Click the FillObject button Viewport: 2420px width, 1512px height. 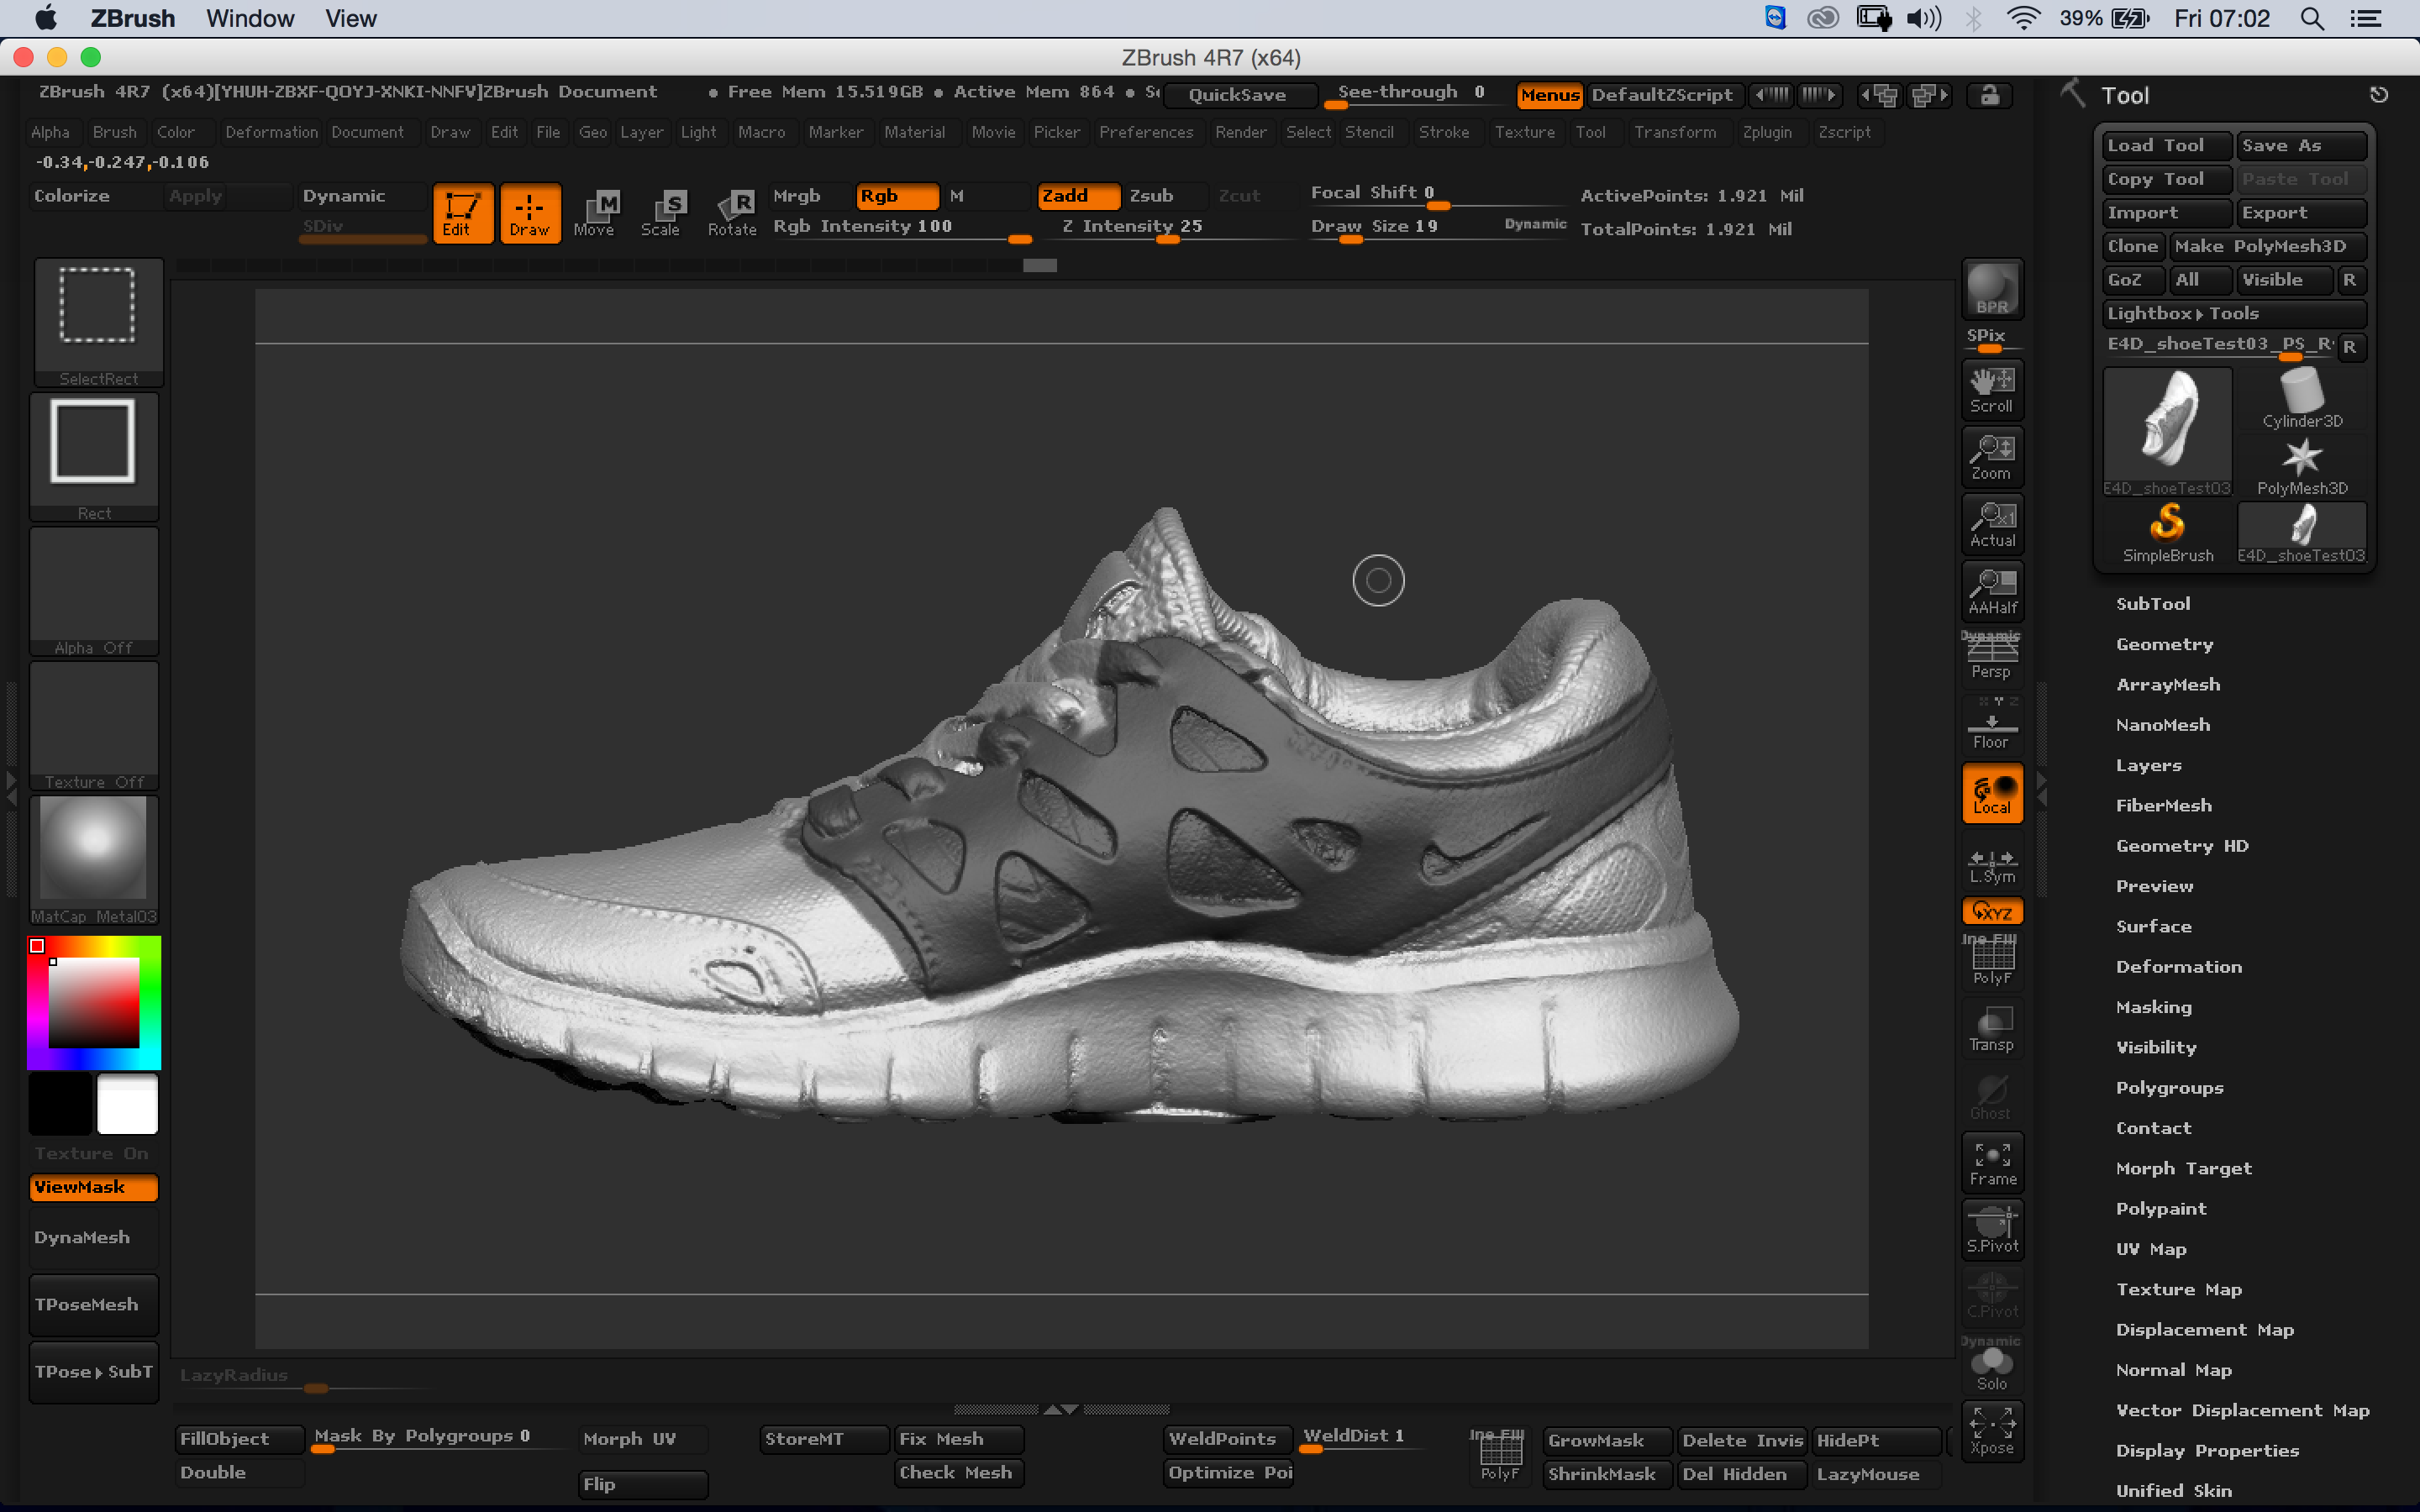pyautogui.click(x=239, y=1438)
